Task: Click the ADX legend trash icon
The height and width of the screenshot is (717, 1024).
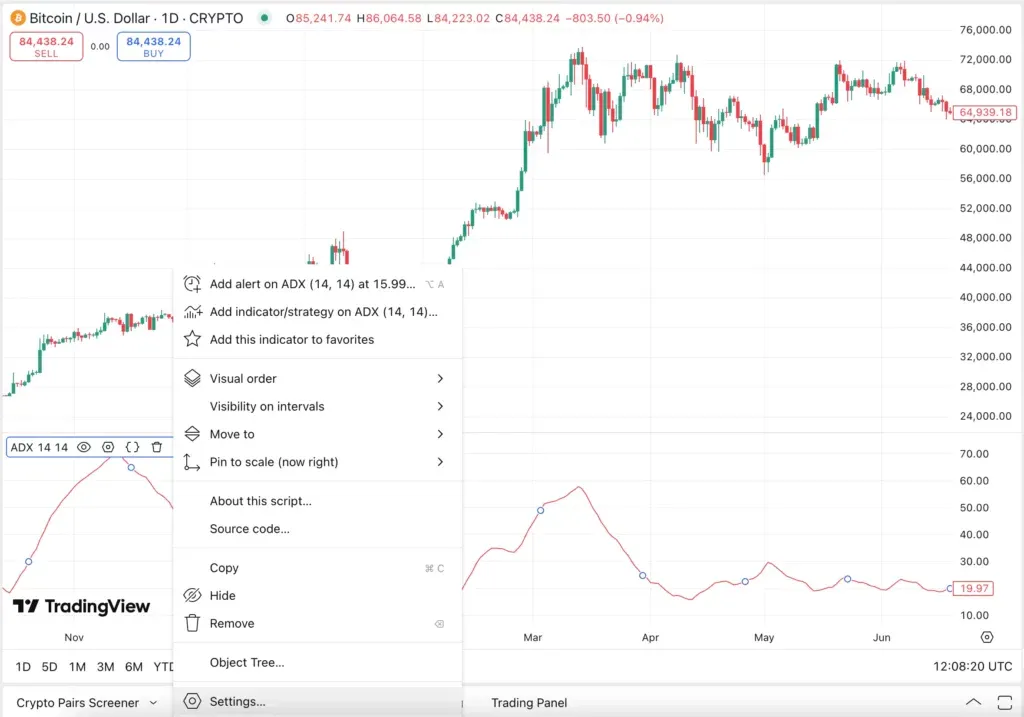Action: point(157,448)
